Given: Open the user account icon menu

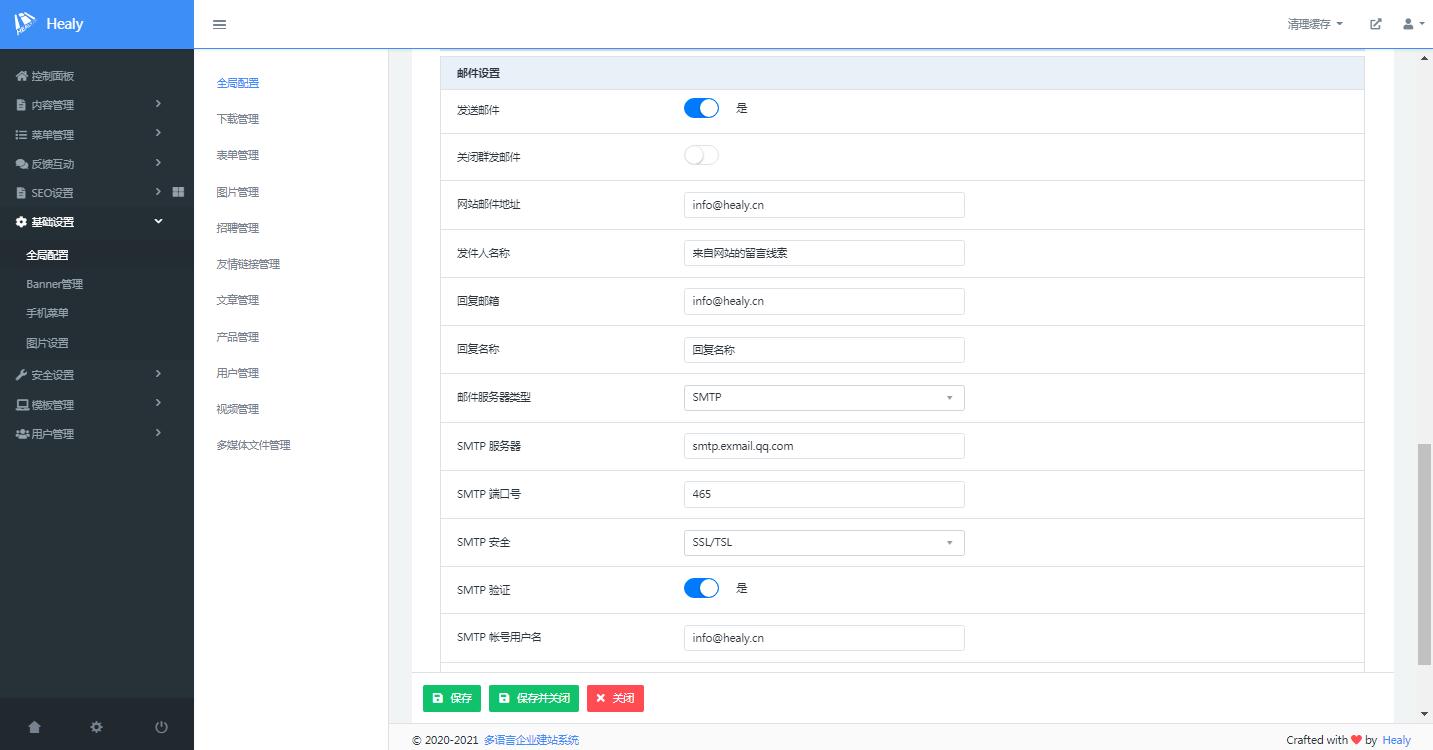Looking at the screenshot, I should pos(1412,24).
